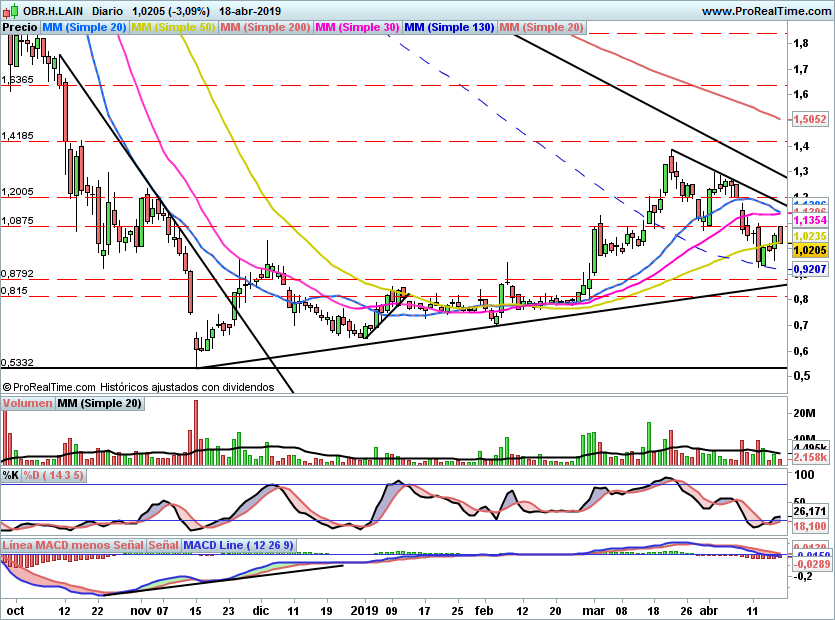The width and height of the screenshot is (835, 620).
Task: Click the 1,5052 price tag on the axis
Action: pyautogui.click(x=810, y=118)
